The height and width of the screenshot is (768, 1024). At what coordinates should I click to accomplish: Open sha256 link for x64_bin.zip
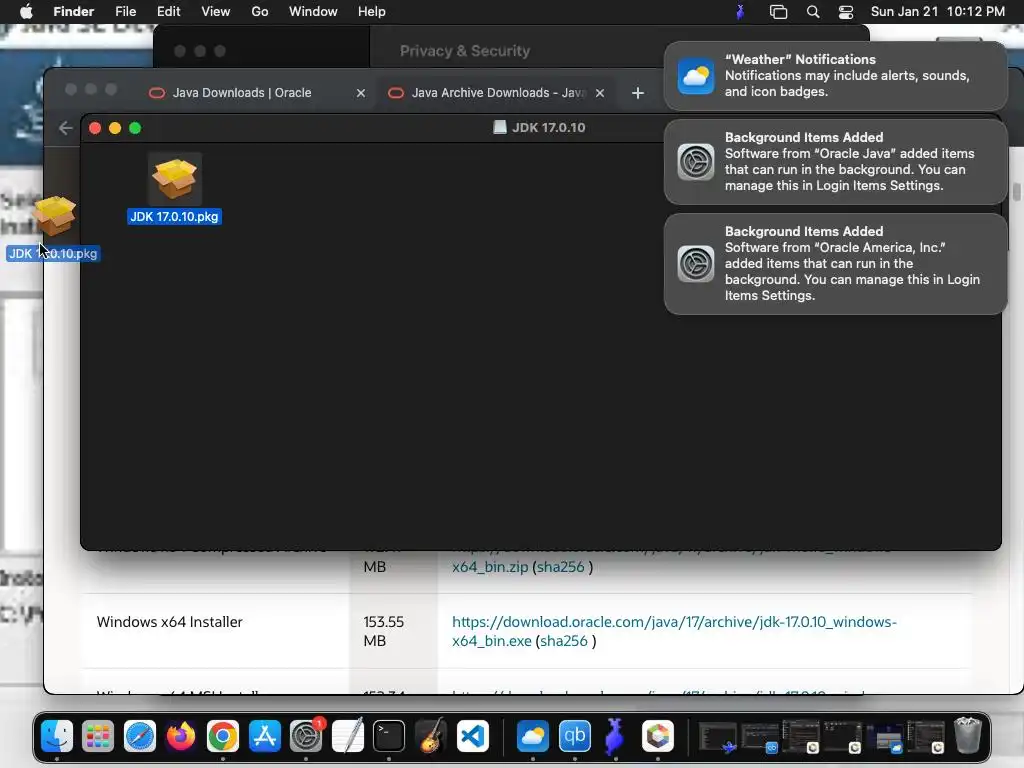coord(560,567)
